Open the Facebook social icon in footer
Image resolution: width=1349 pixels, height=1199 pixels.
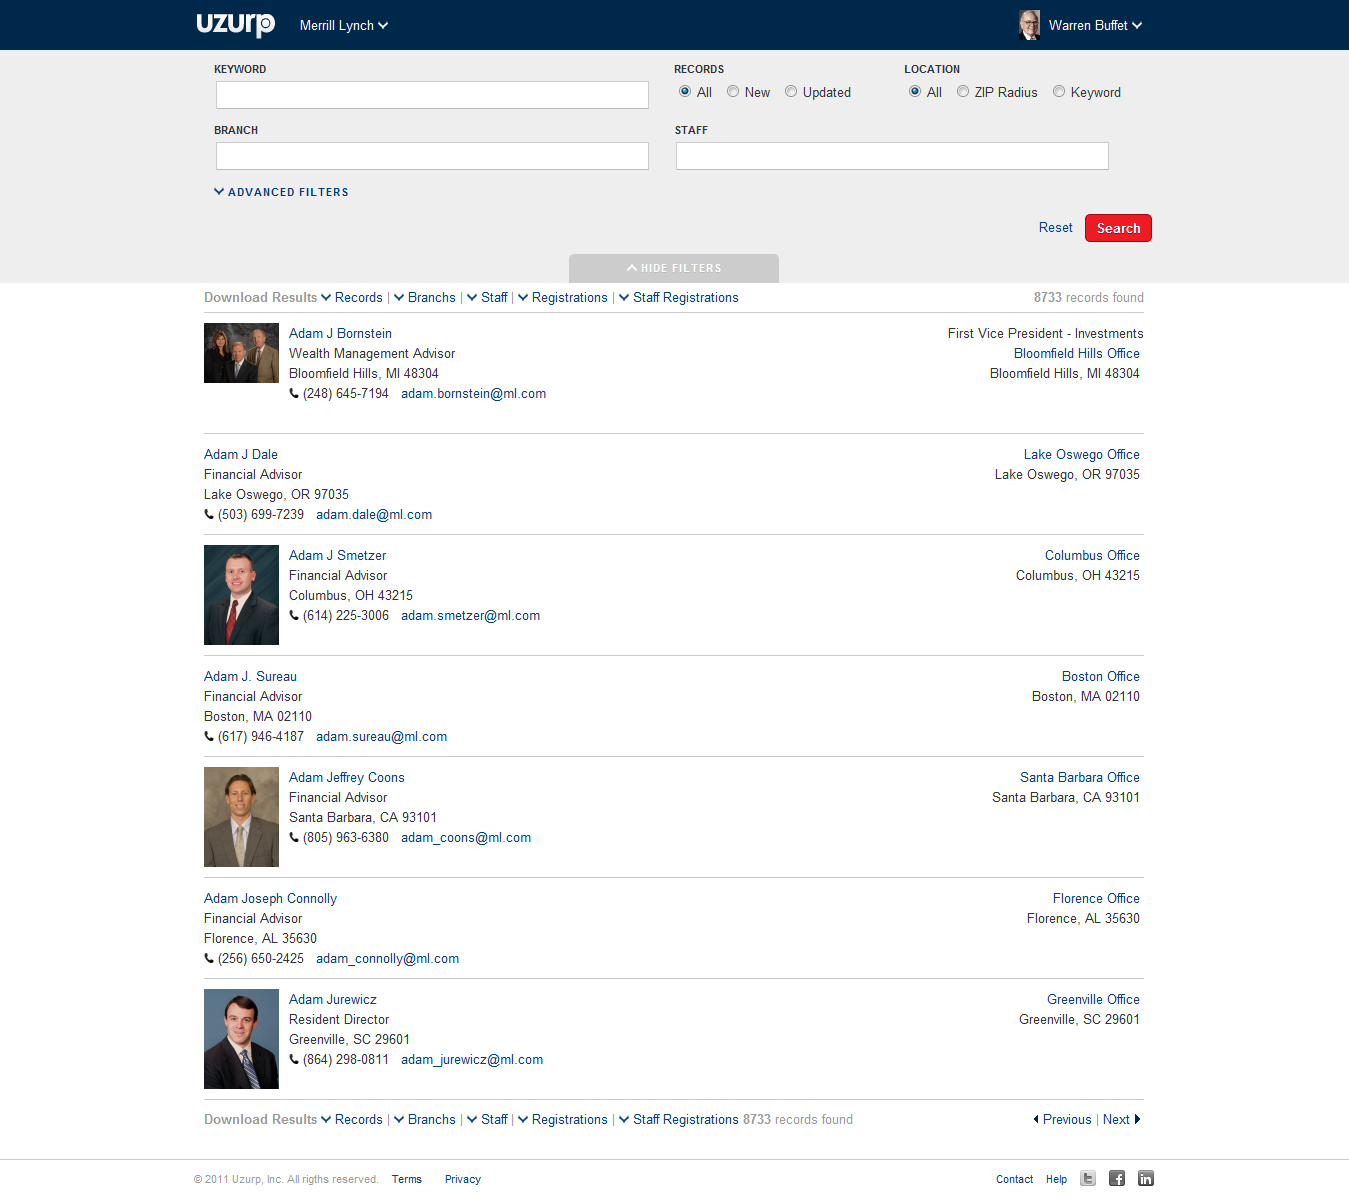1117,1178
